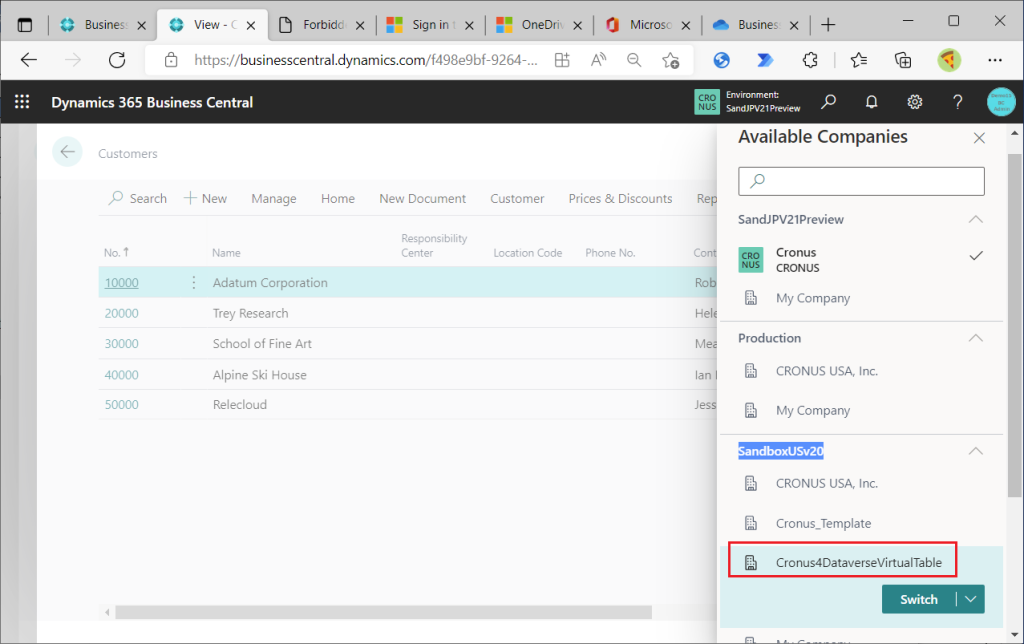Click the zoom magnifier in address bar

click(x=633, y=60)
